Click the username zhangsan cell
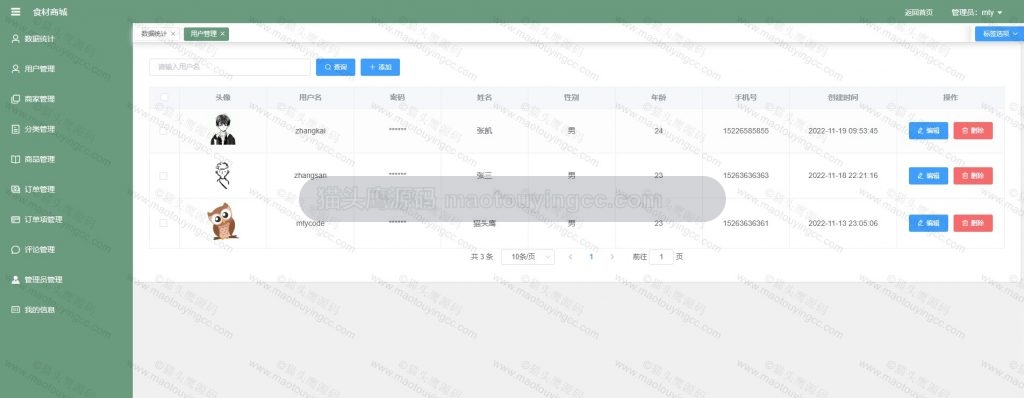Viewport: 1024px width, 398px height. 310,176
